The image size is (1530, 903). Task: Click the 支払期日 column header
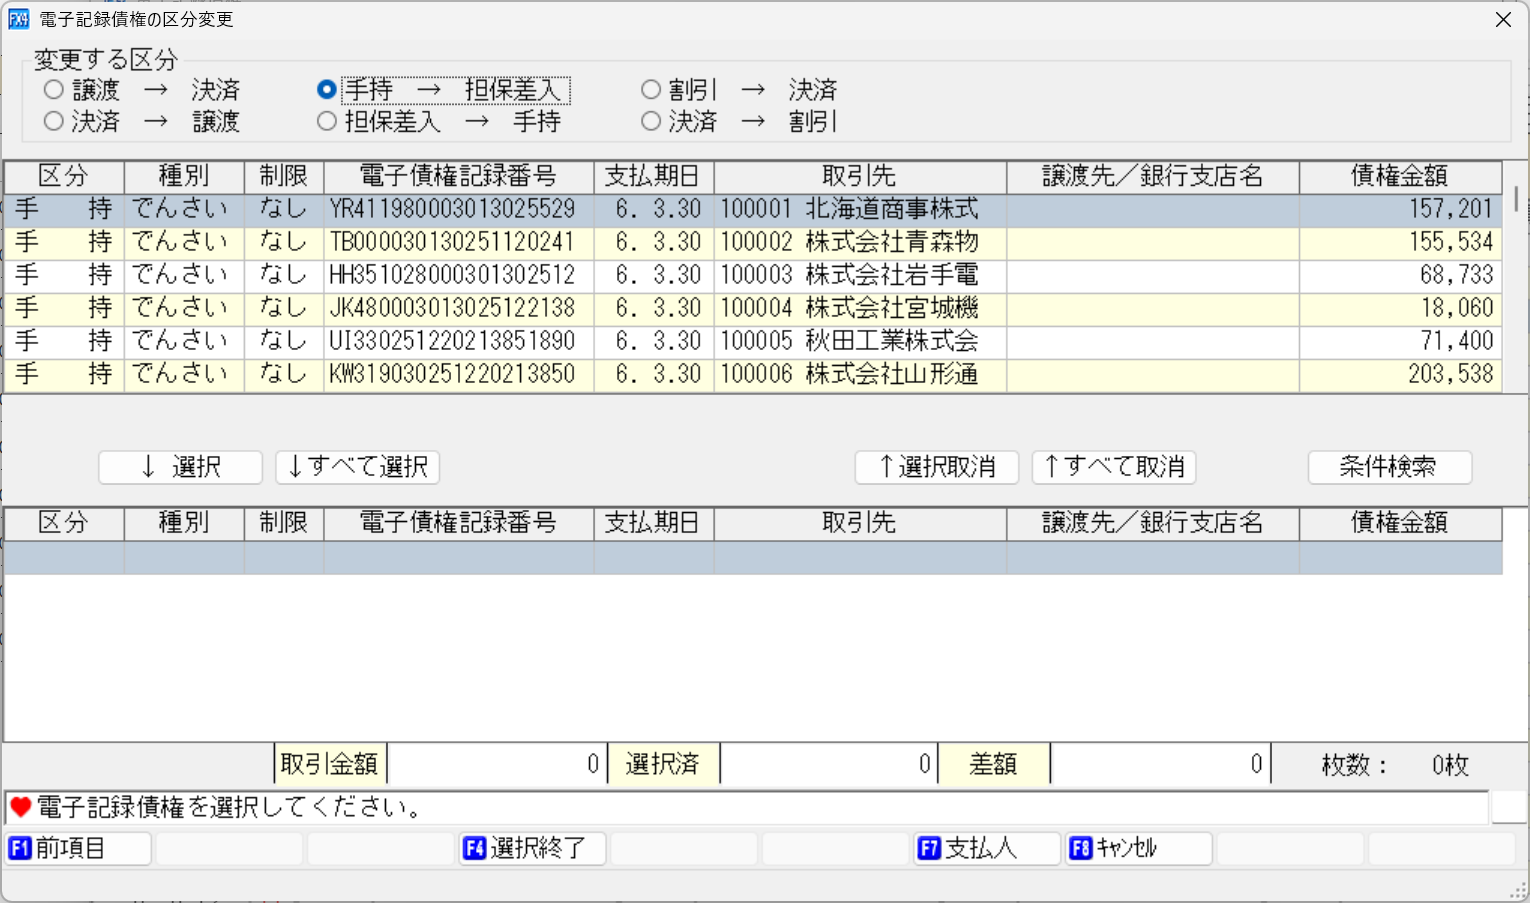(x=653, y=176)
